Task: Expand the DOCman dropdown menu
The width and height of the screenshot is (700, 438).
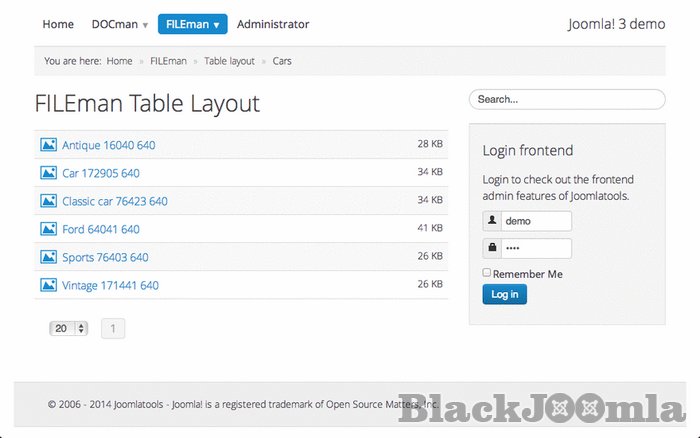Action: point(120,24)
